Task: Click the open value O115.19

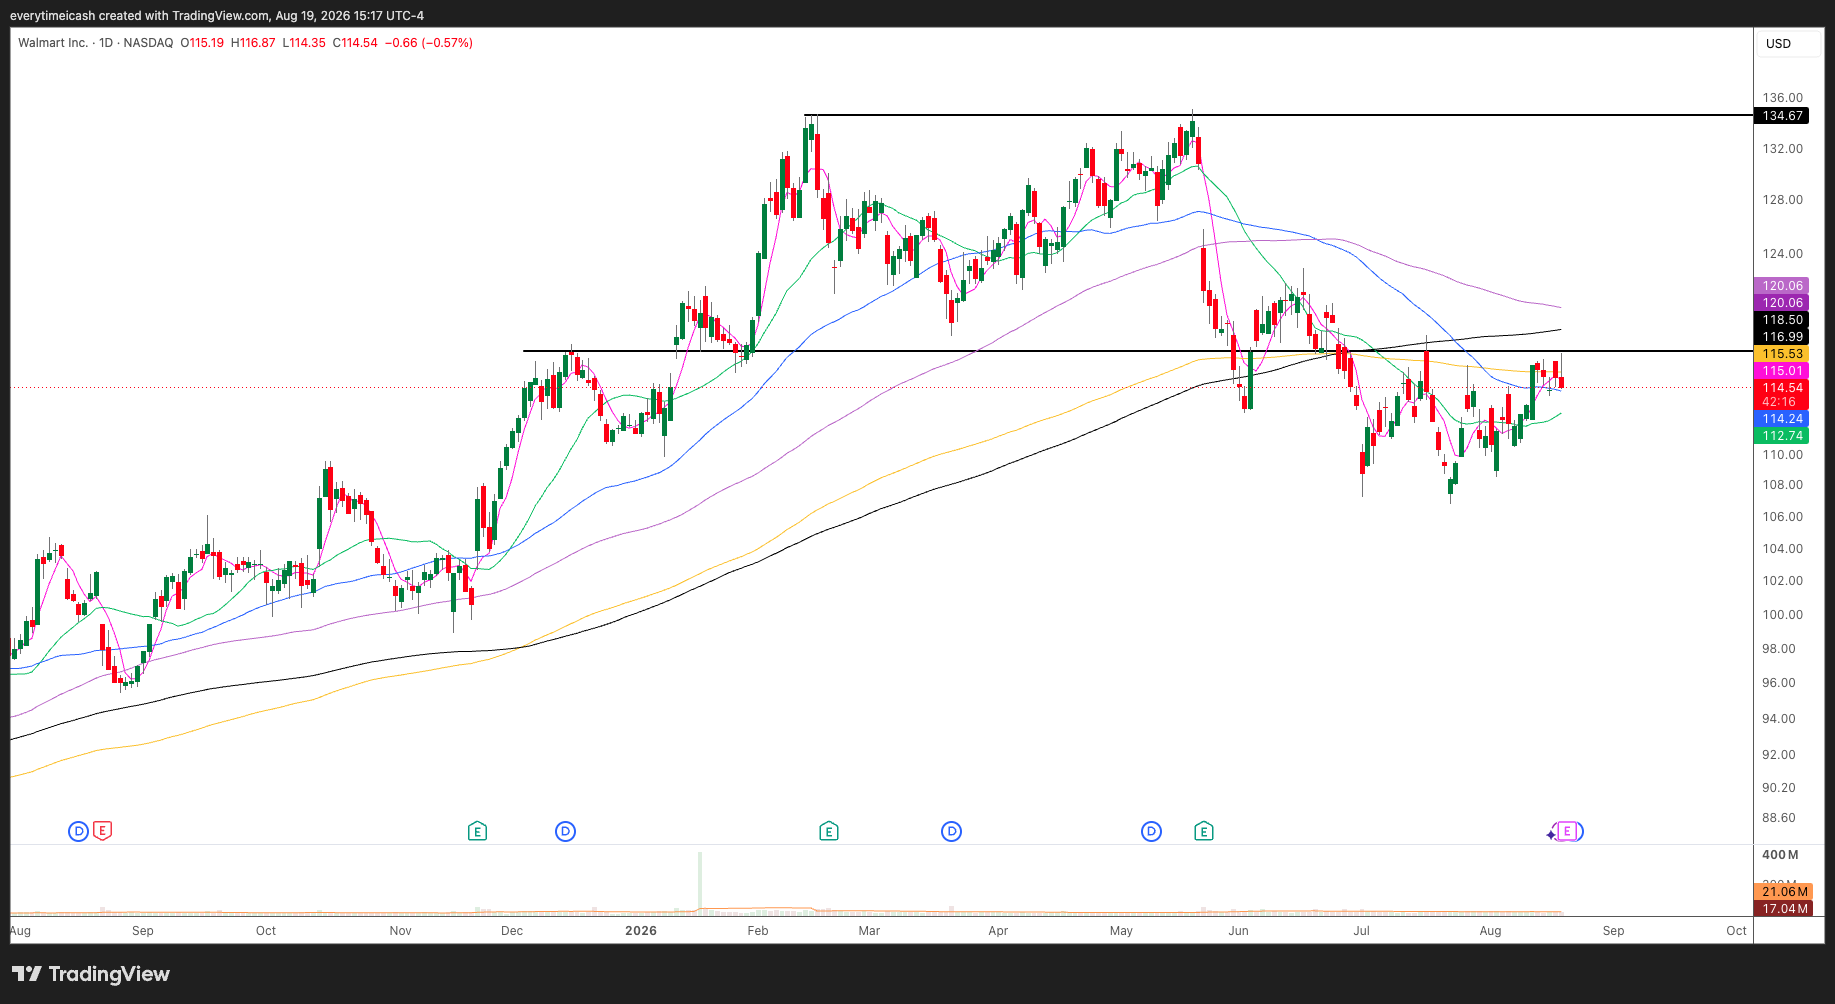Action: click(202, 43)
